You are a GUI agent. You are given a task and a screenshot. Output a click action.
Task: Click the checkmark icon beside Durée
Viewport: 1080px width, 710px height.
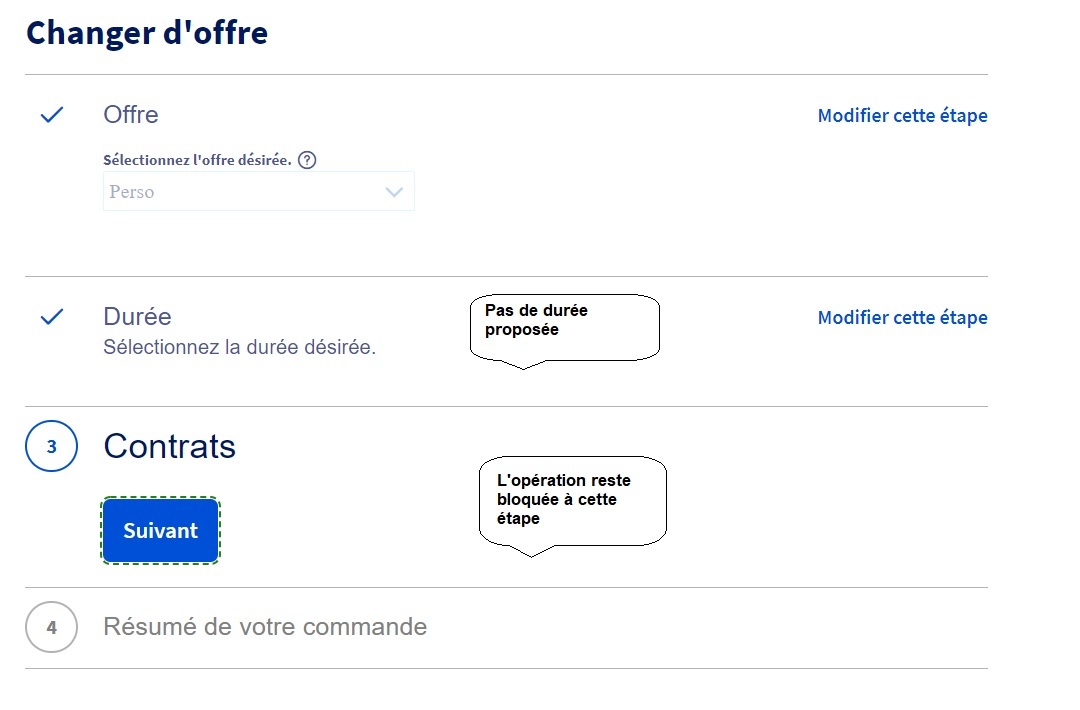(52, 317)
